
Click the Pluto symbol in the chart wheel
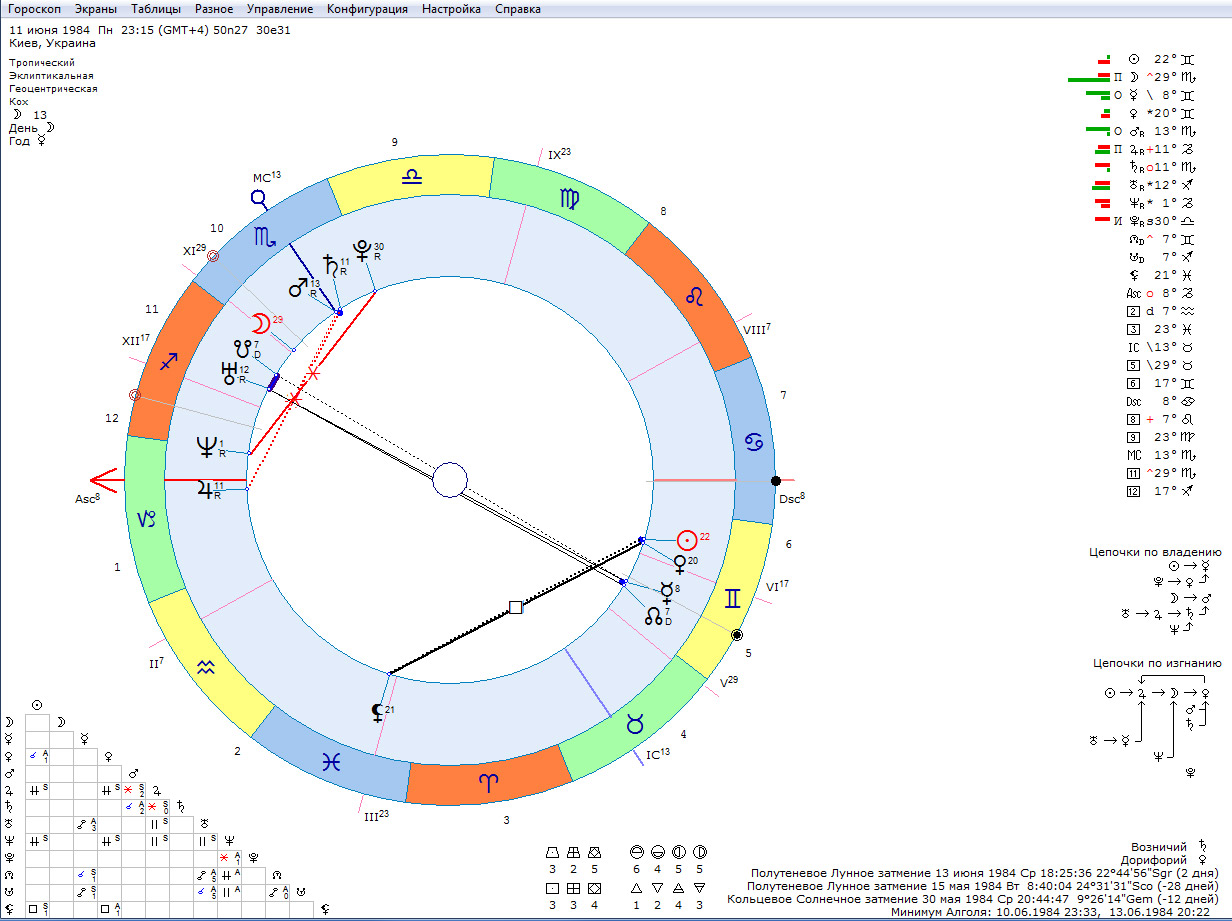pos(362,250)
